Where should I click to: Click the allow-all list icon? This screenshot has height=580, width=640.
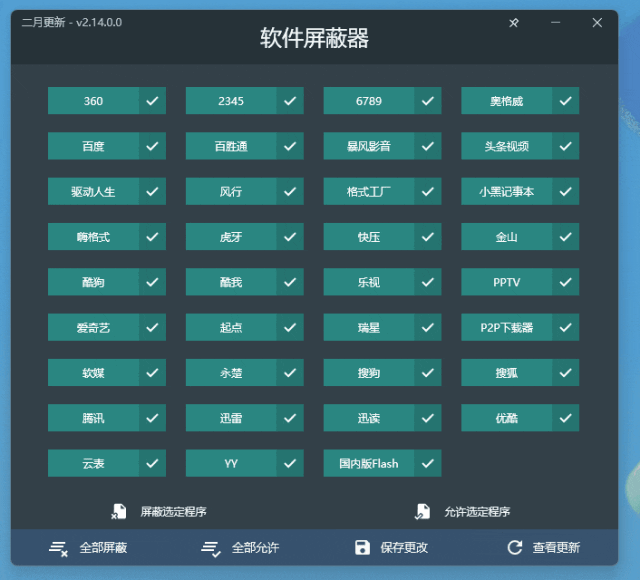click(211, 549)
